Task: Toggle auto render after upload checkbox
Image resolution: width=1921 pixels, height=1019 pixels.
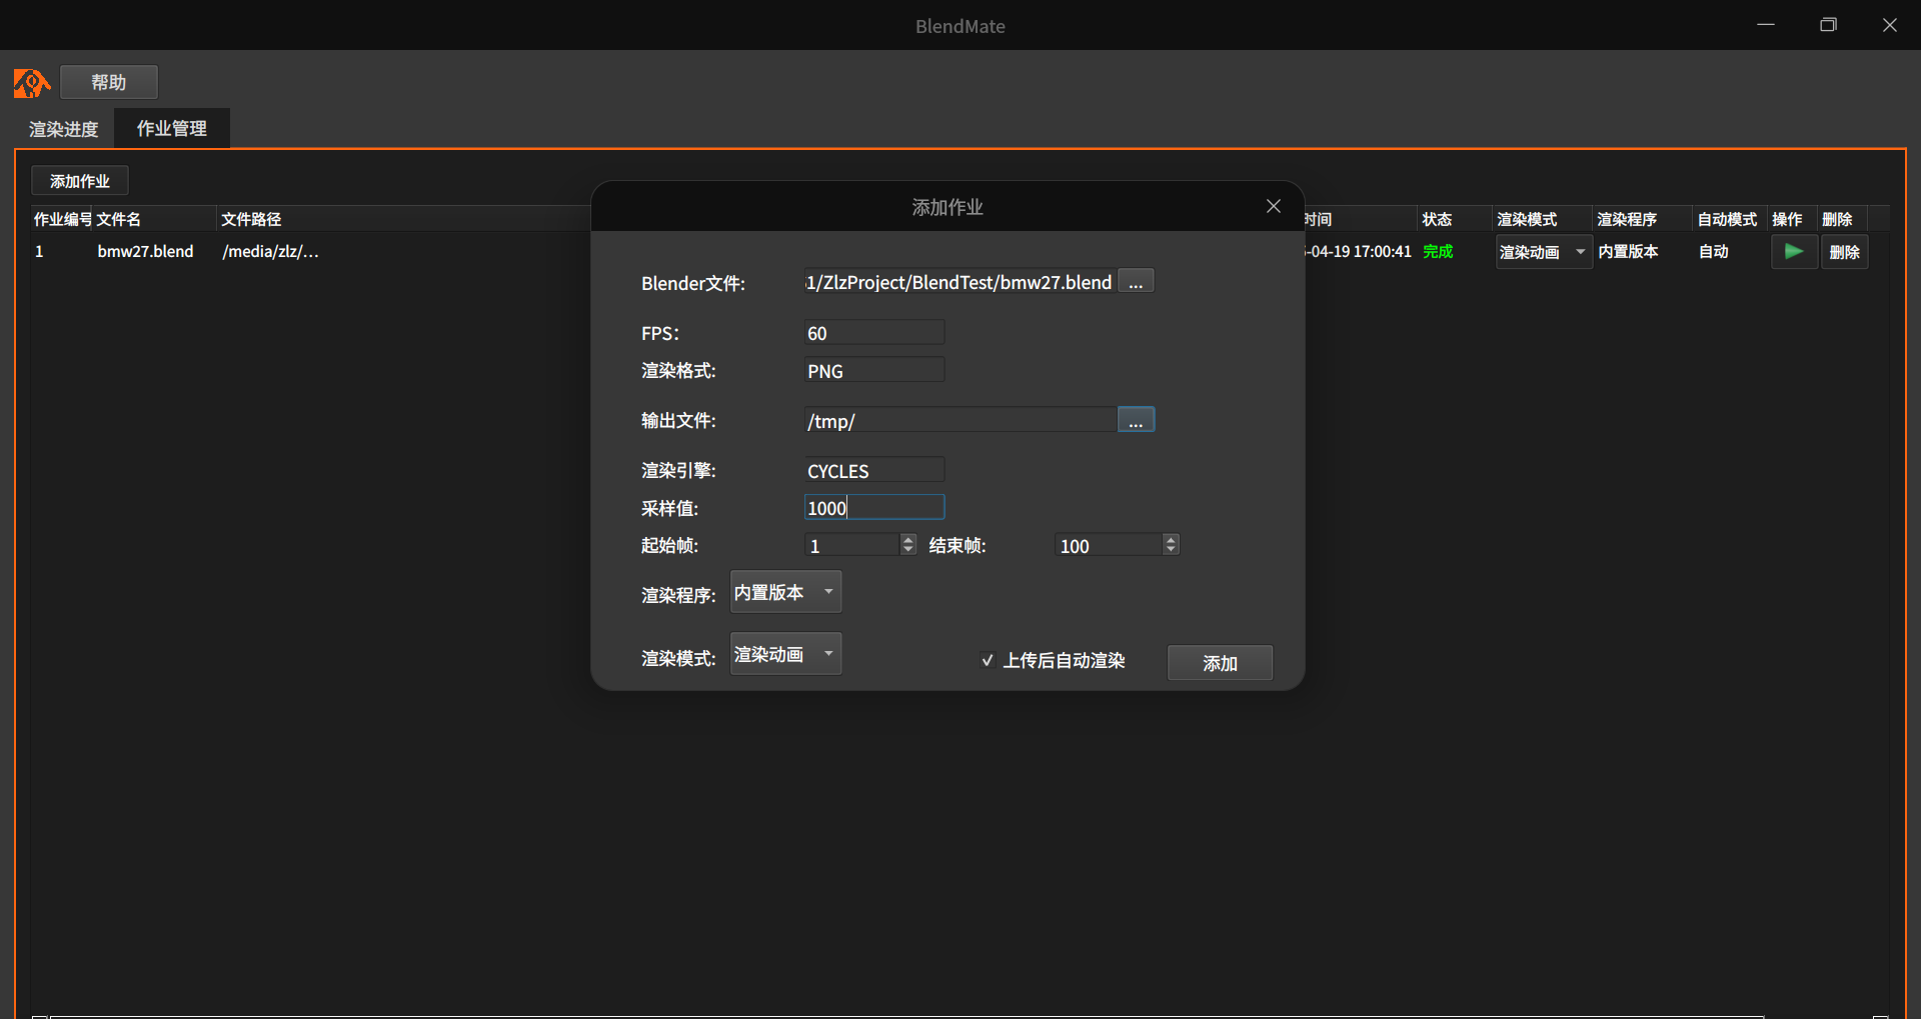Action: [987, 660]
